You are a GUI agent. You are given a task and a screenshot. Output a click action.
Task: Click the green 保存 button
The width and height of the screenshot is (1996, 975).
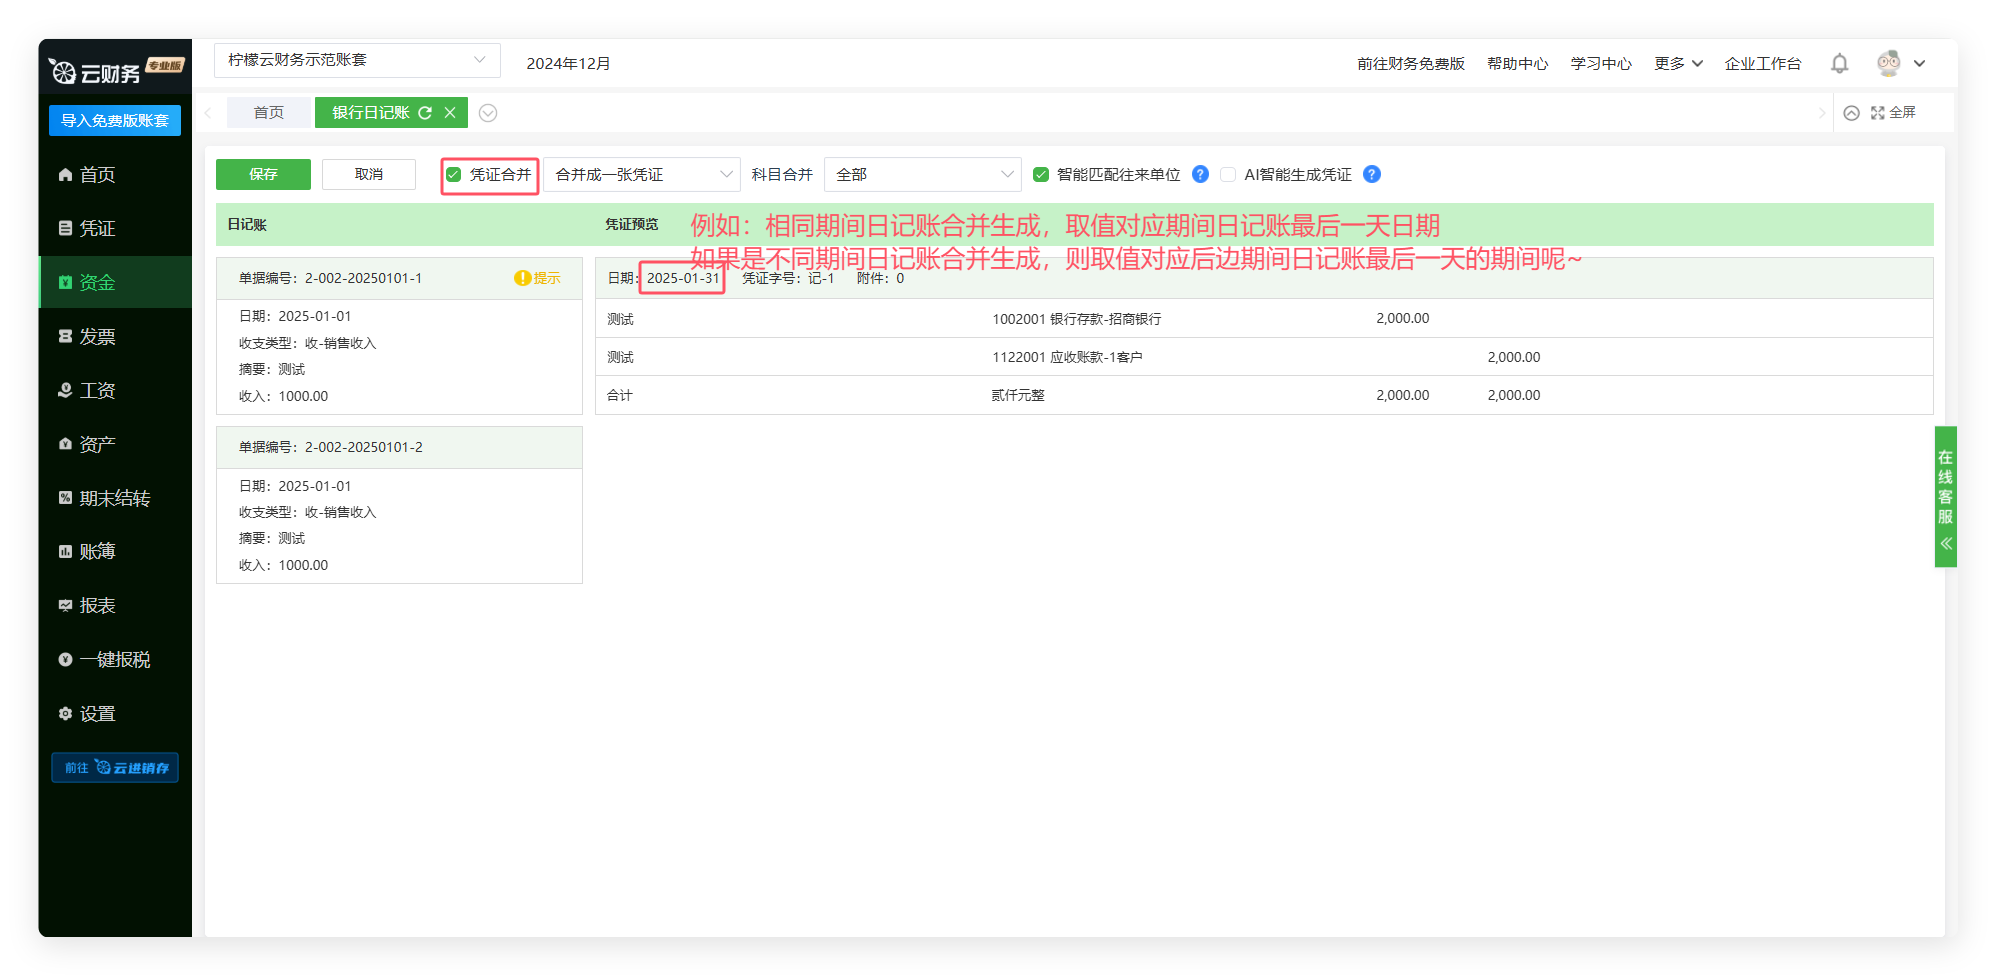tap(263, 175)
